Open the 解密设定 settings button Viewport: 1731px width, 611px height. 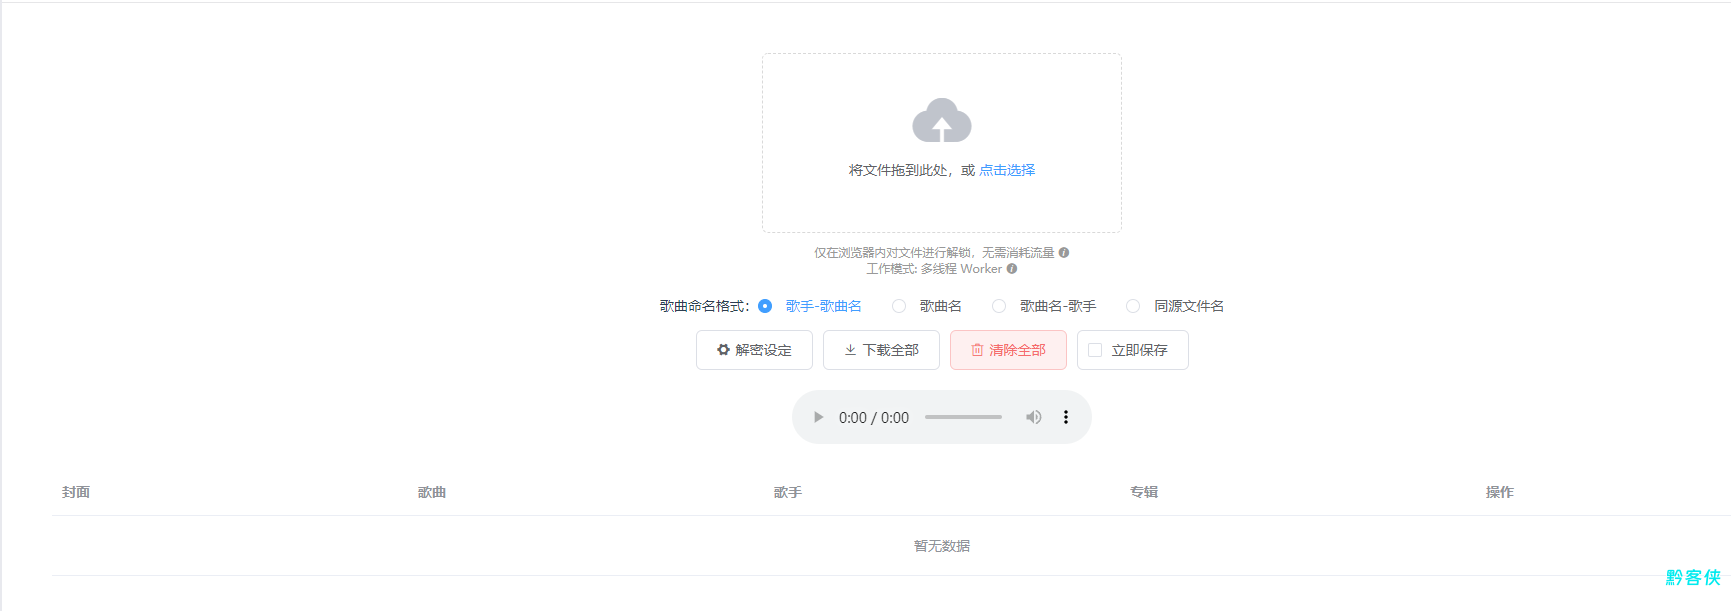click(x=754, y=350)
